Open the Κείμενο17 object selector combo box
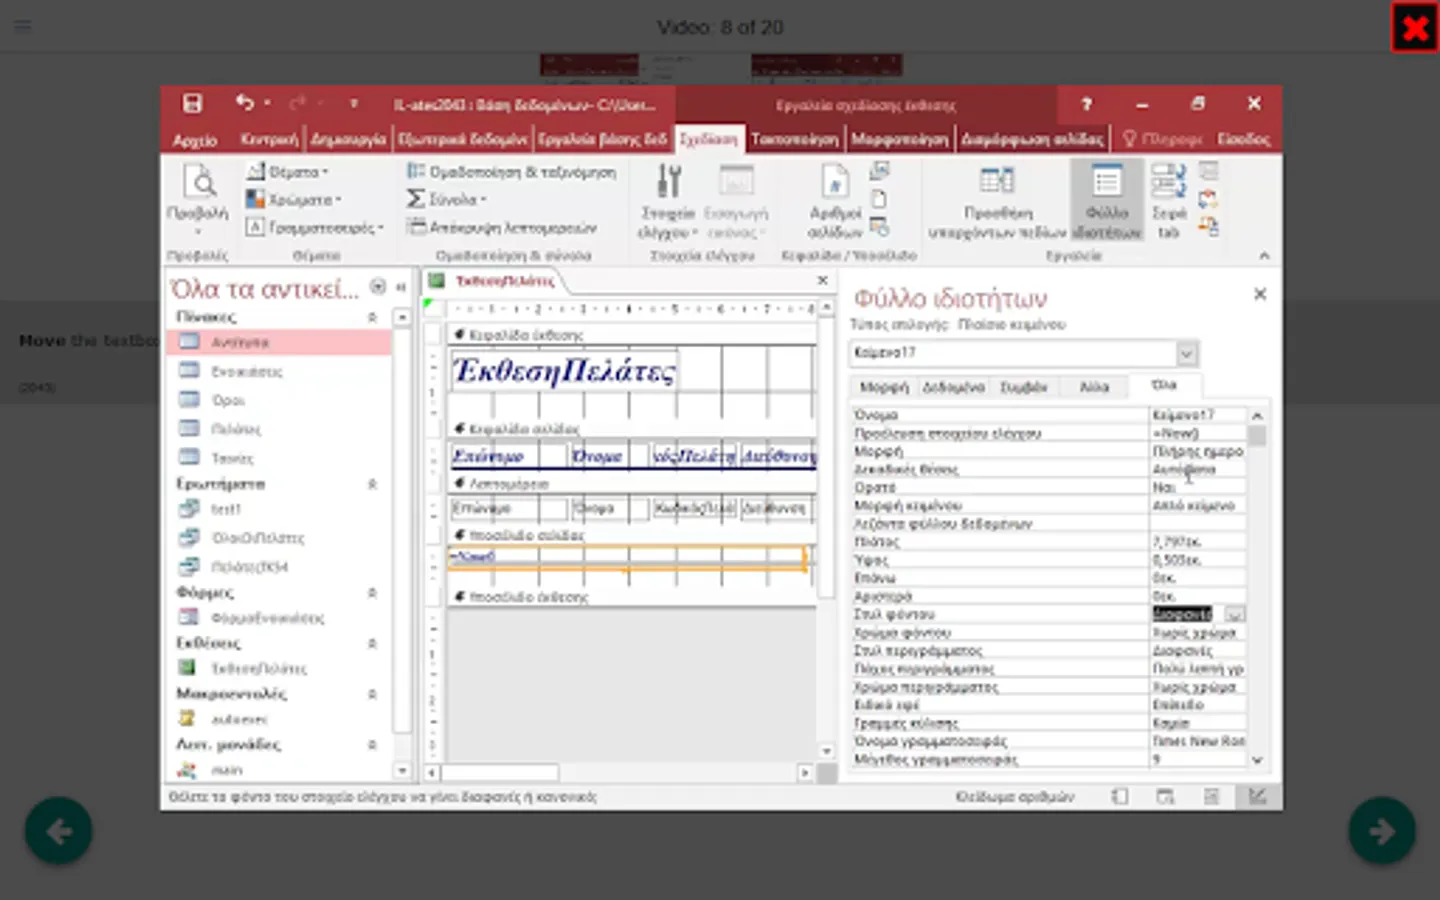 coord(1186,353)
